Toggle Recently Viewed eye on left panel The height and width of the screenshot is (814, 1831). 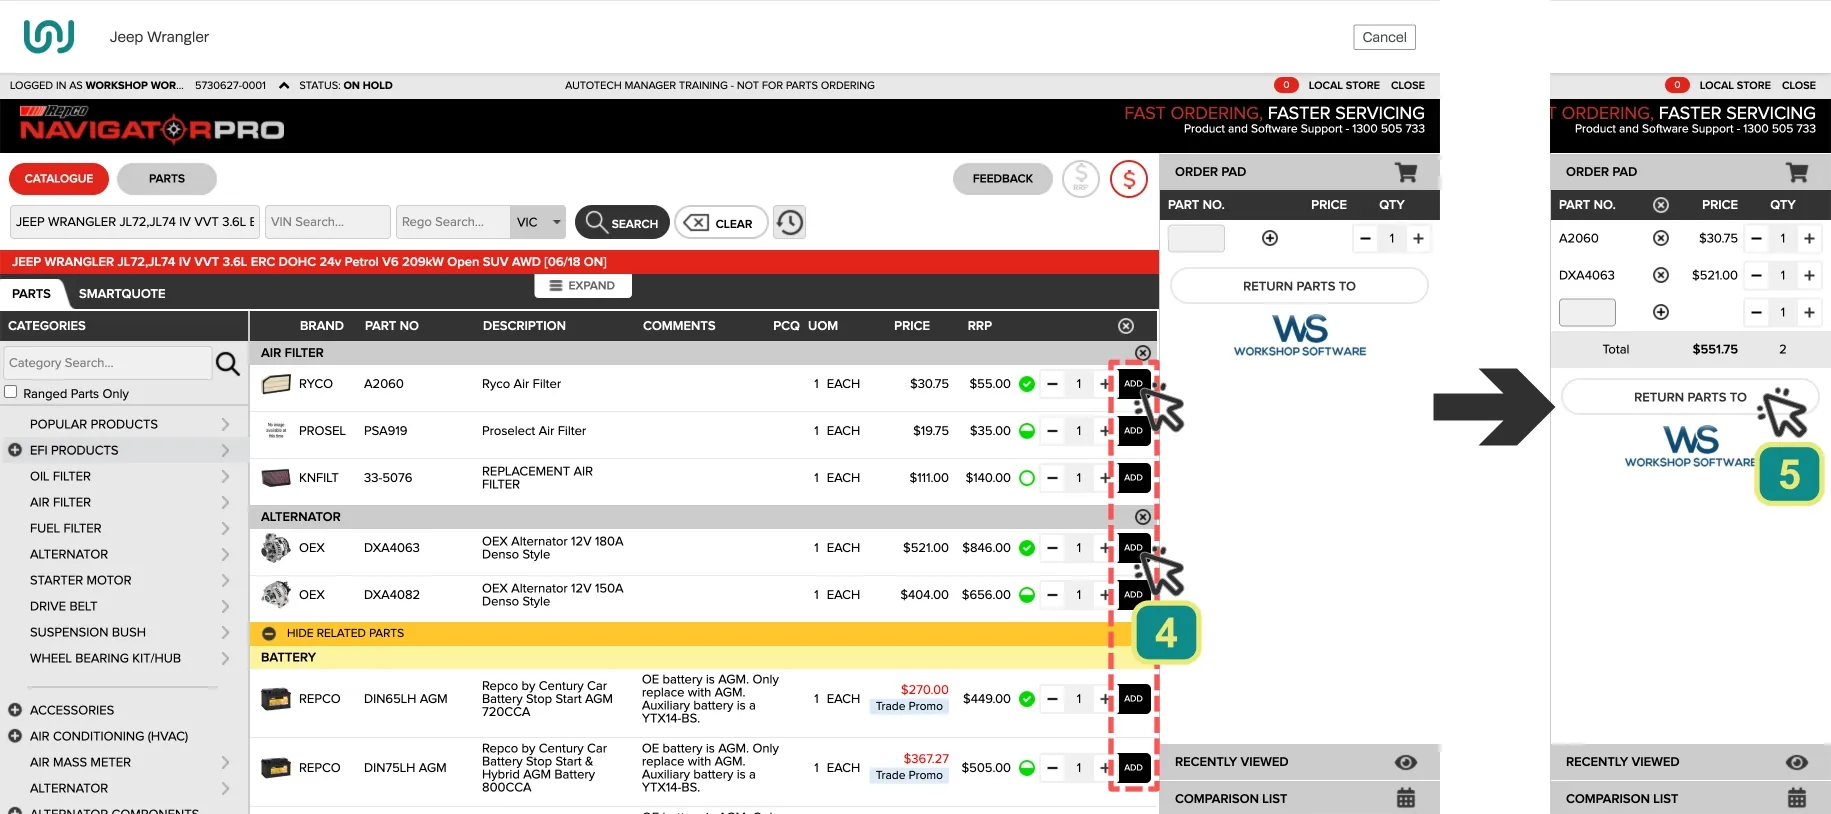(x=1406, y=762)
